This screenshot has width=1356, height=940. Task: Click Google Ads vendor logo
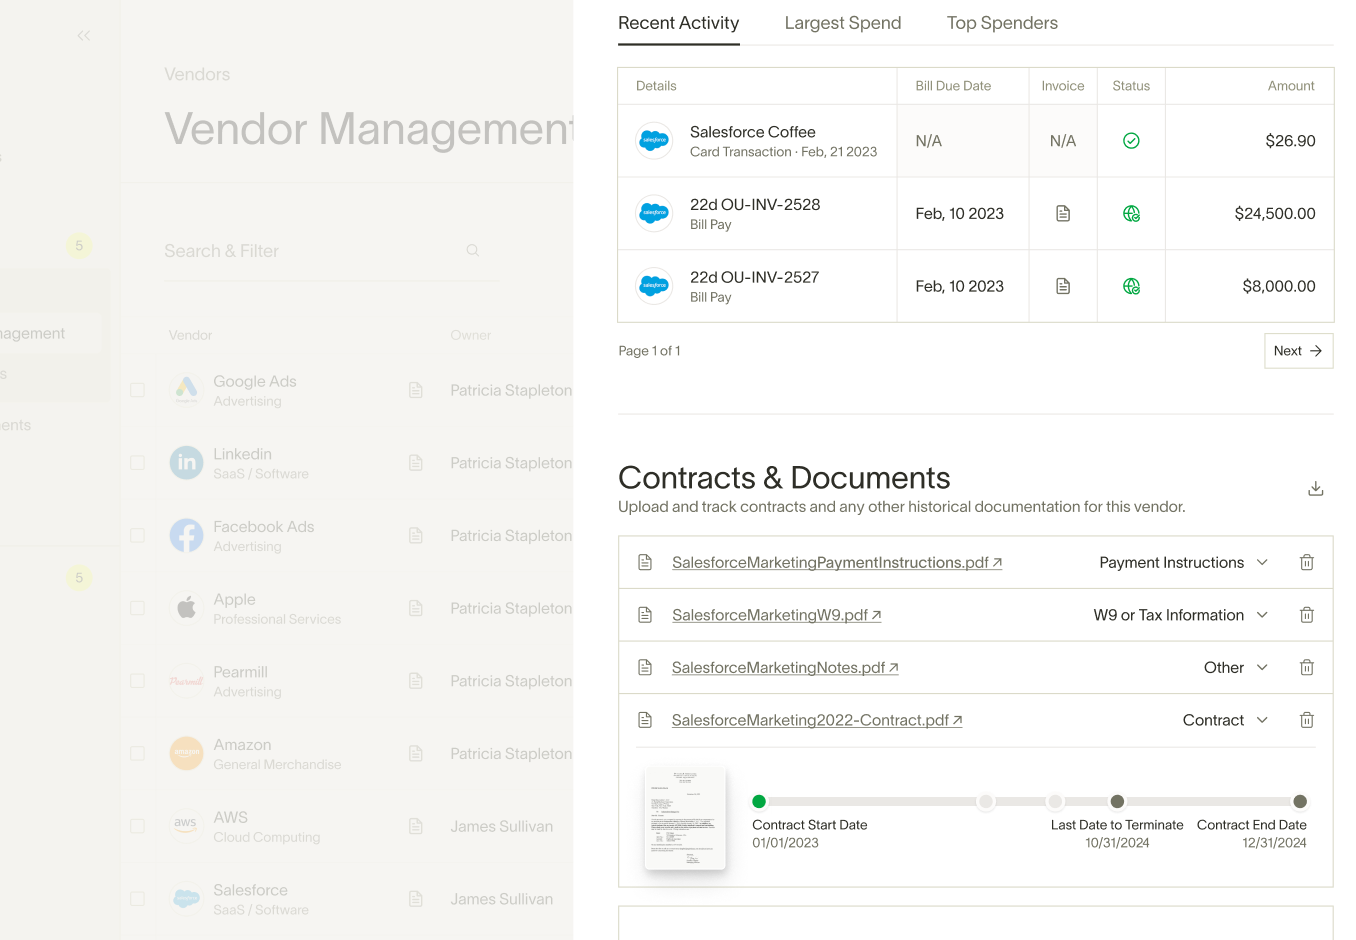point(186,390)
